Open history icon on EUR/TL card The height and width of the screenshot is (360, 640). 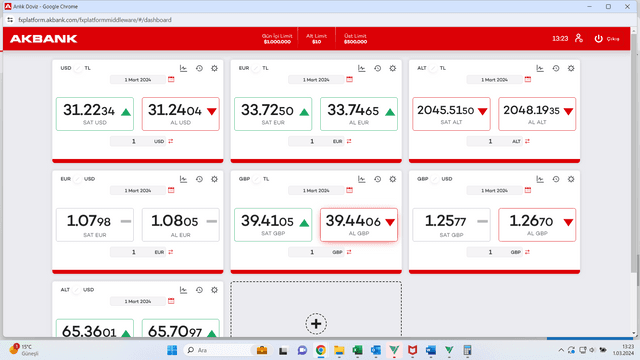378,68
